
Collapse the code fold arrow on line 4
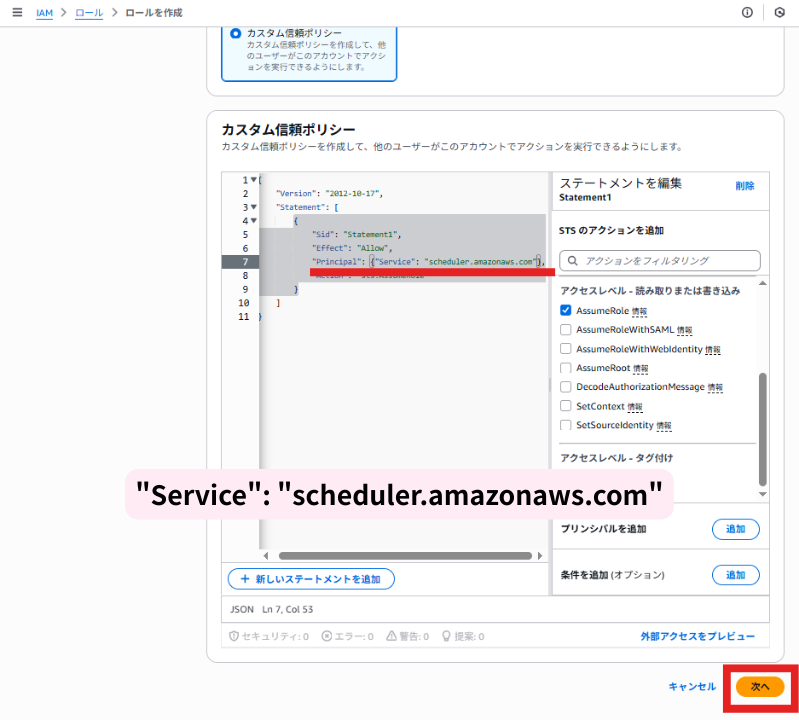coord(253,221)
